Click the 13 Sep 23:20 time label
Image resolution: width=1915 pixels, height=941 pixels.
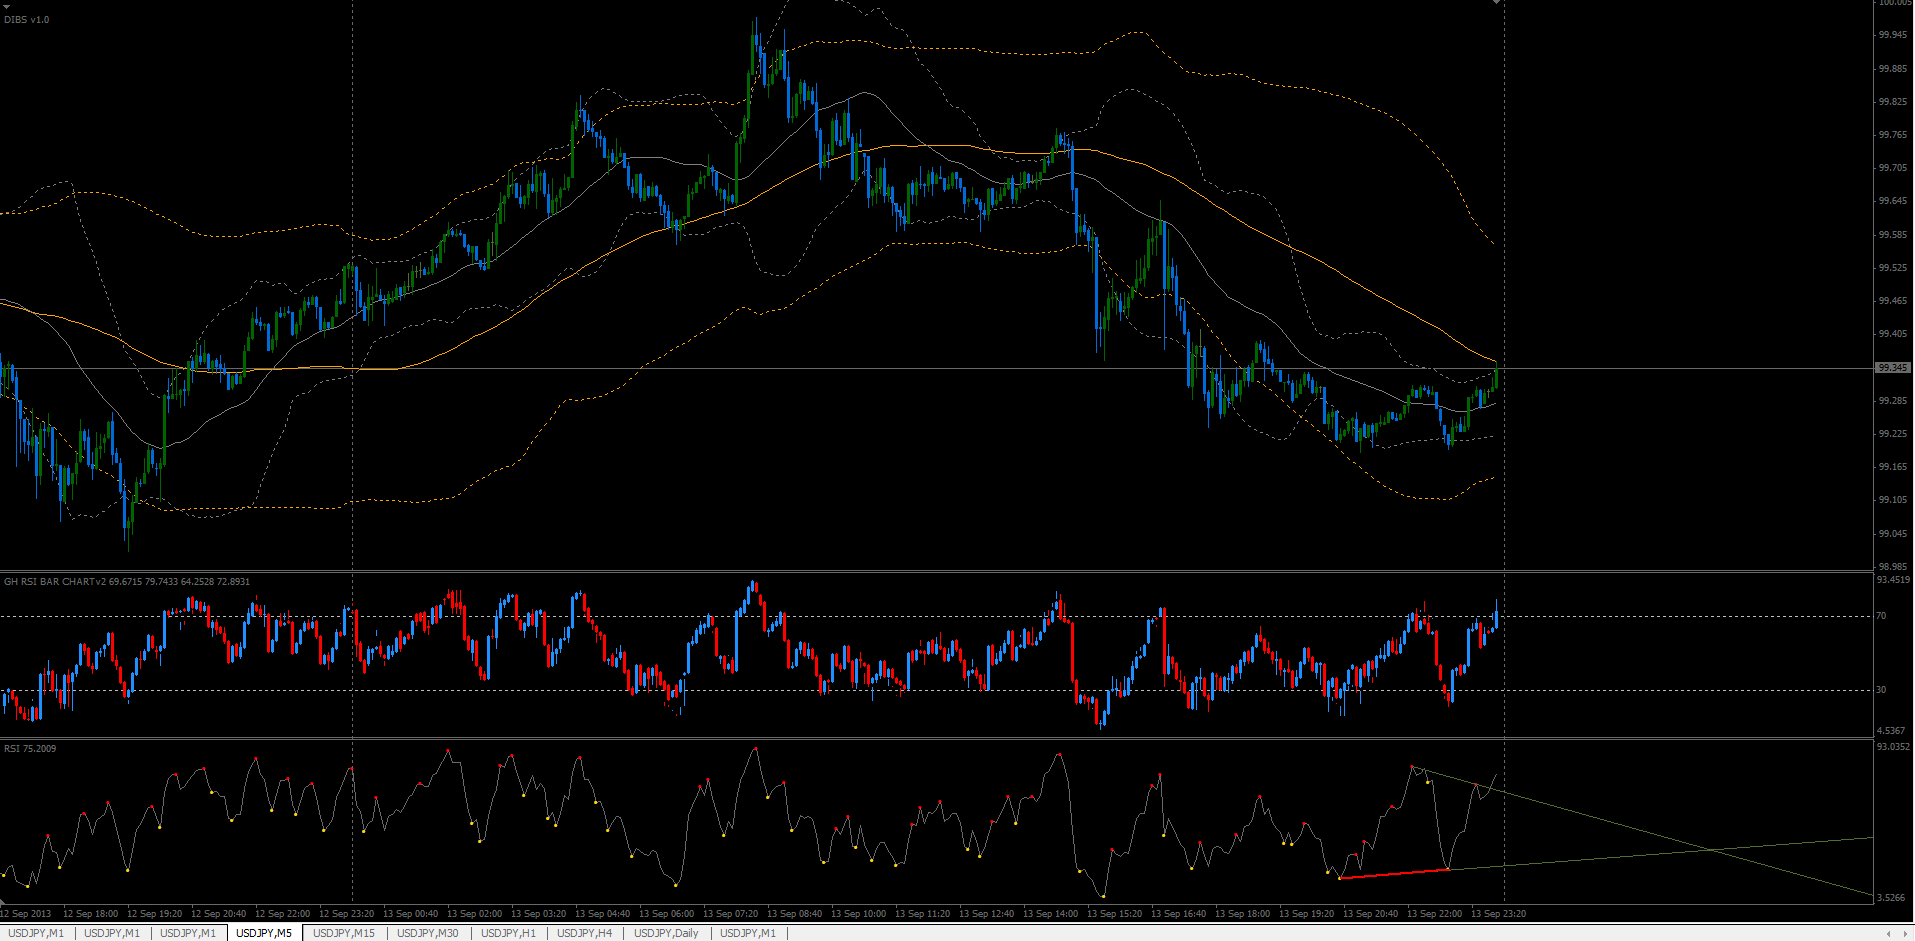click(x=1498, y=913)
